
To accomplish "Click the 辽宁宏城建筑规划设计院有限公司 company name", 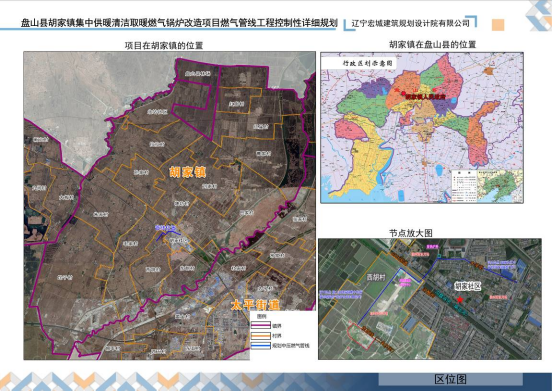I will point(411,24).
